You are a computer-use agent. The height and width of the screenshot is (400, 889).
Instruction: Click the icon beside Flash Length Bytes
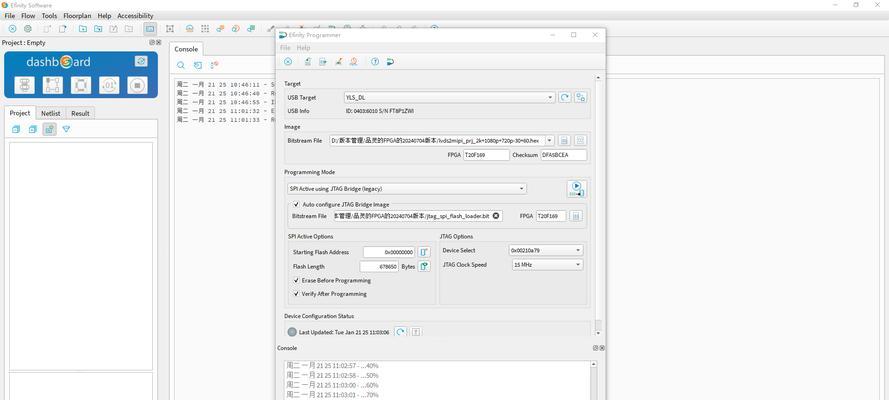pos(424,266)
